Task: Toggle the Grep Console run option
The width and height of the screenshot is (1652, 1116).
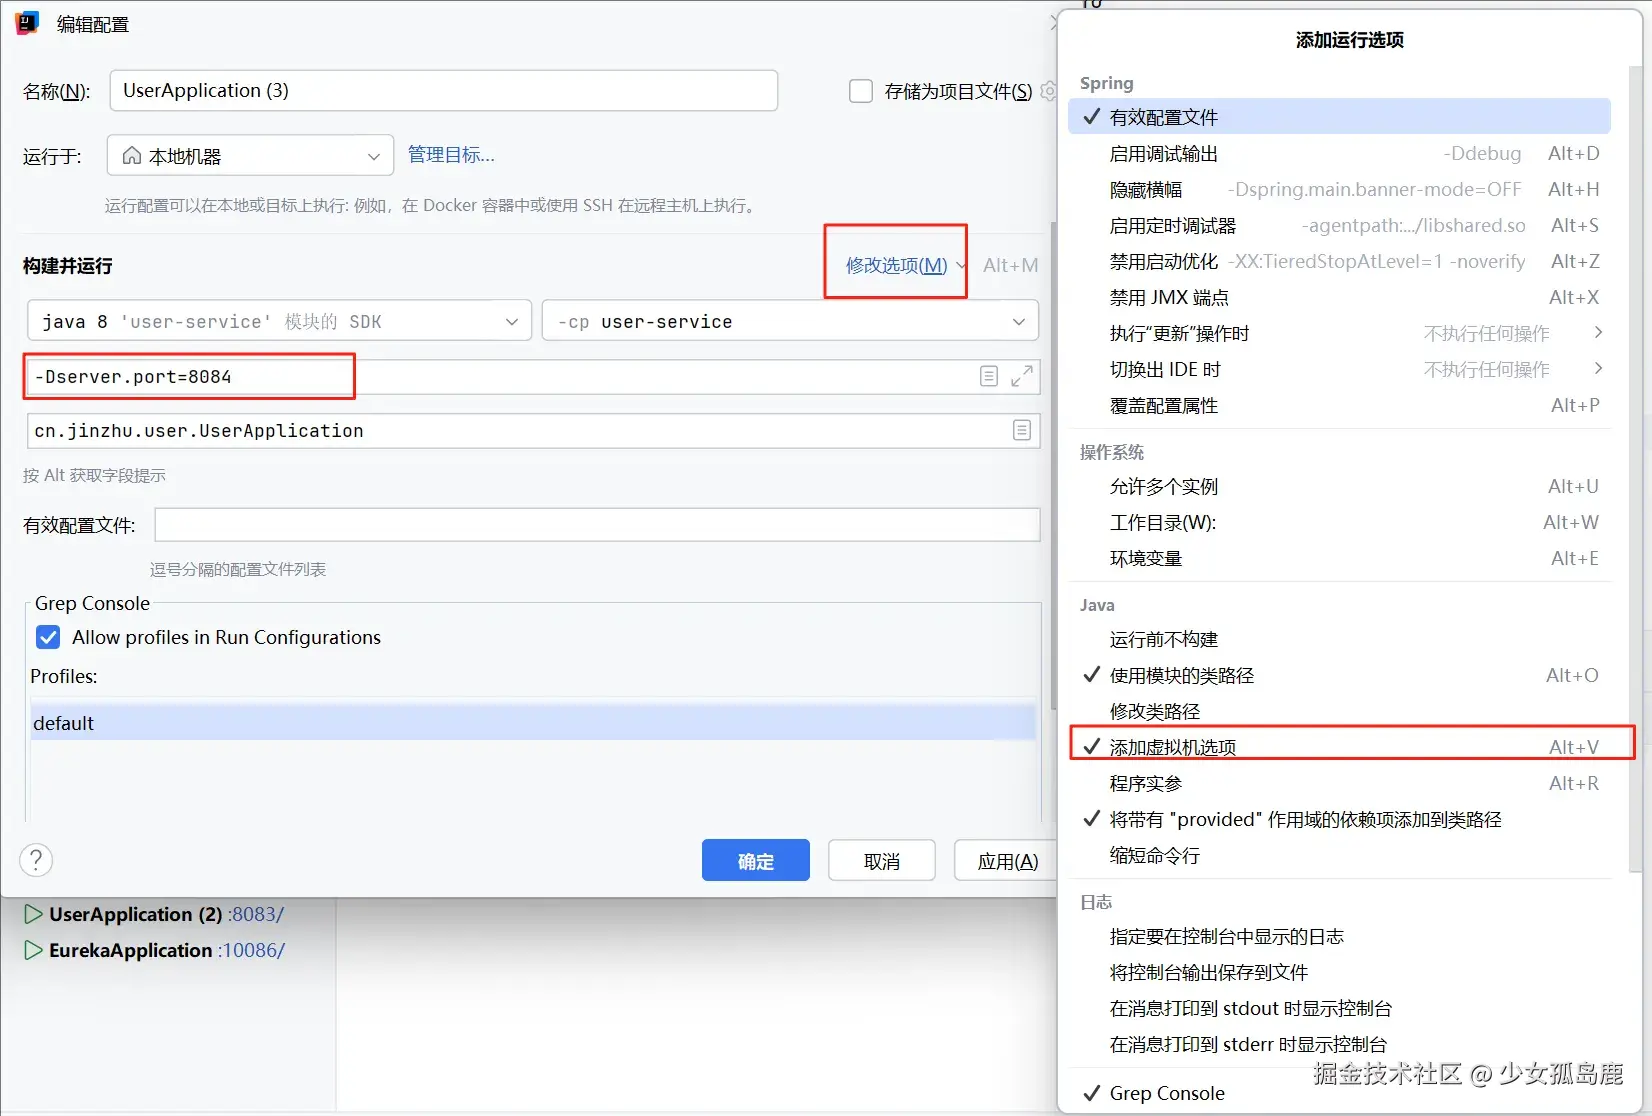Action: pyautogui.click(x=1339, y=1093)
